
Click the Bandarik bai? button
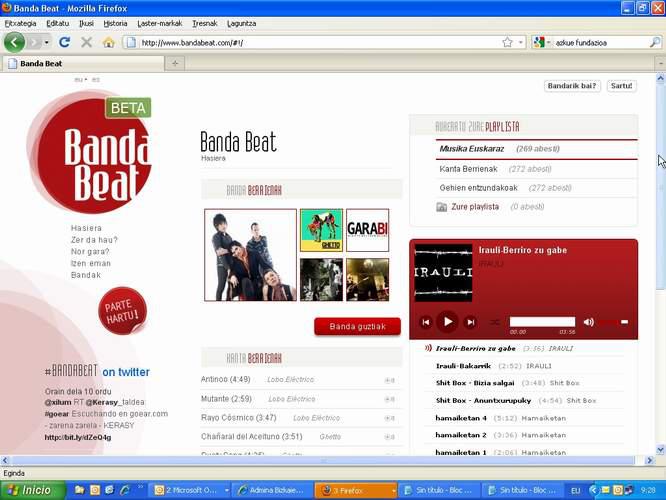[x=572, y=86]
